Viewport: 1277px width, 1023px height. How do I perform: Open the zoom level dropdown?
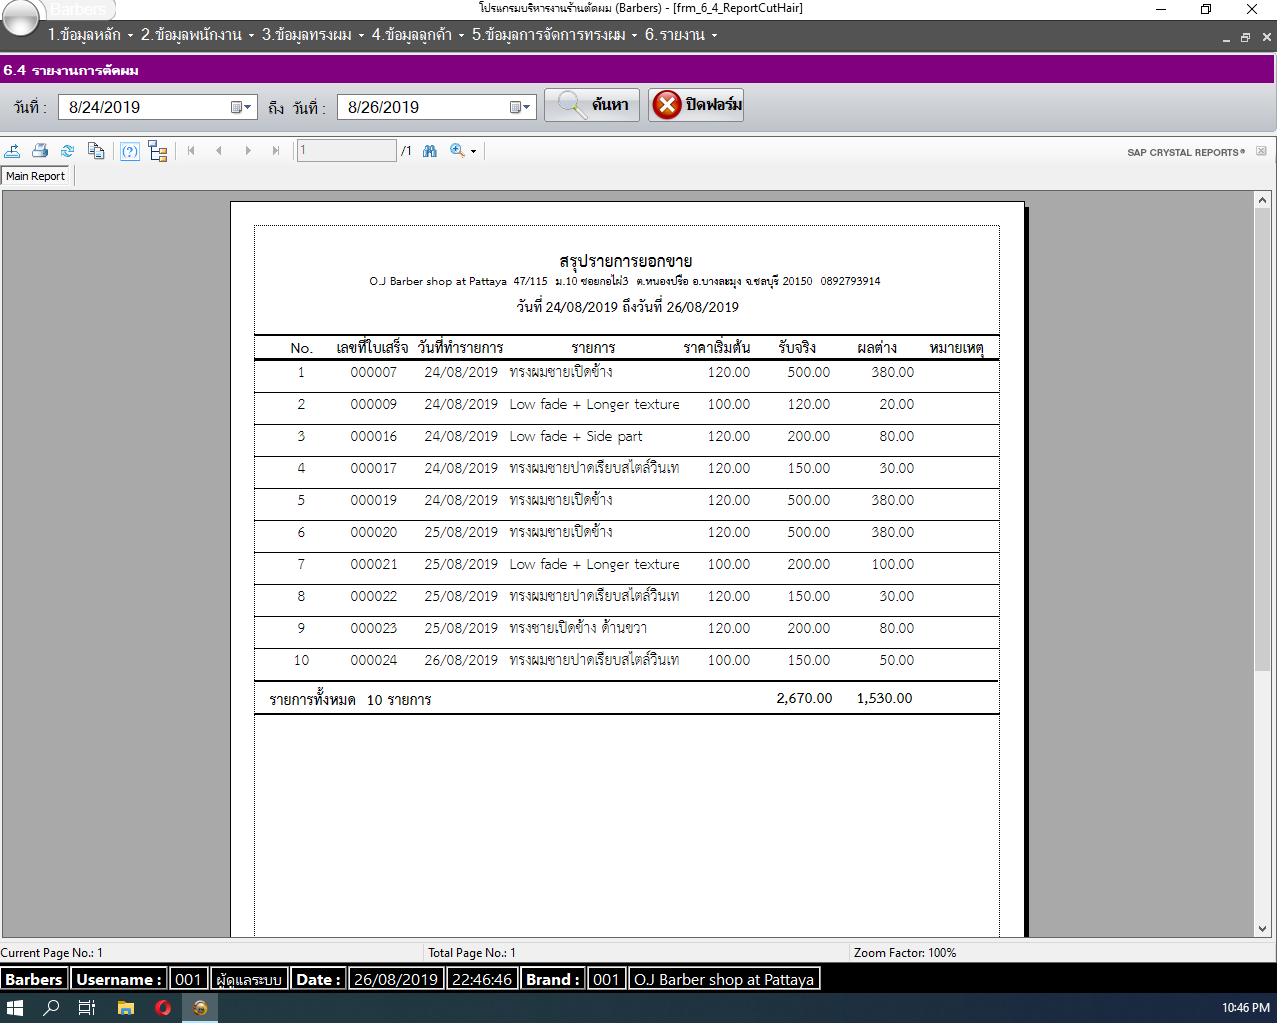click(473, 152)
